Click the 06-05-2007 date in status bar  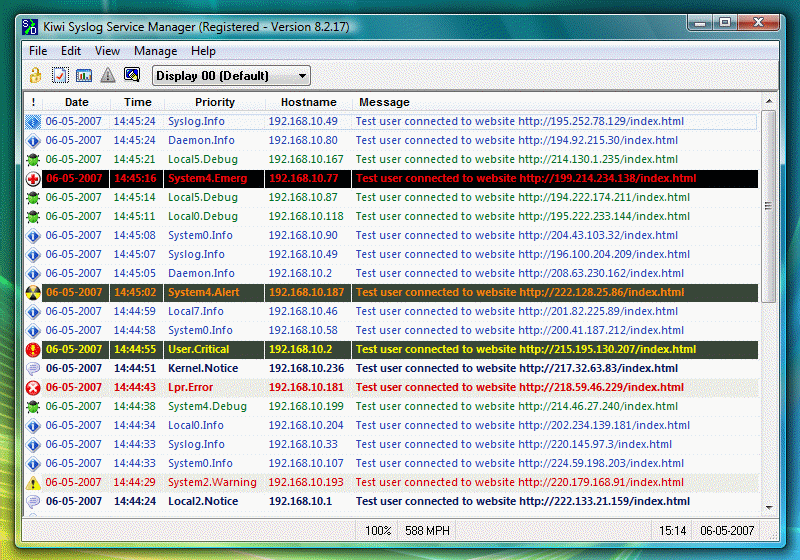point(727,531)
